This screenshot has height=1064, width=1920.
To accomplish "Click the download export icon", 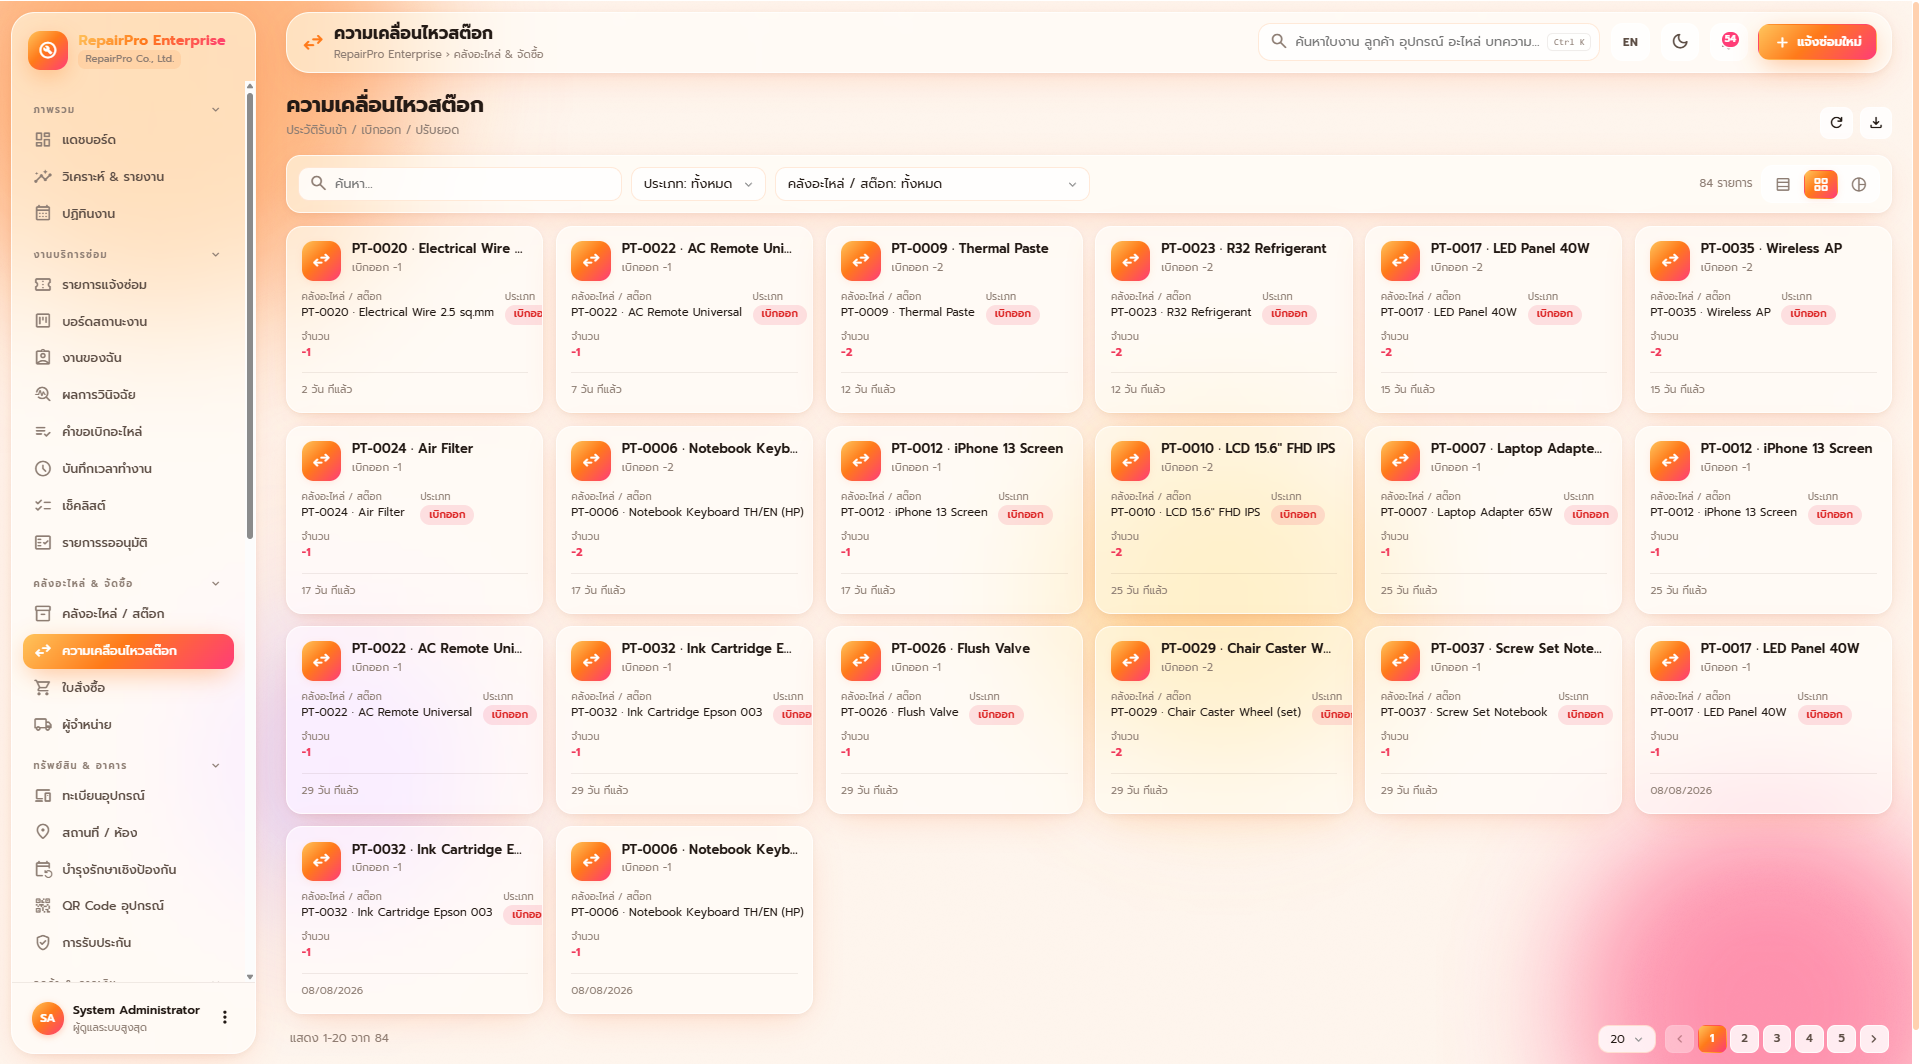I will tap(1876, 123).
